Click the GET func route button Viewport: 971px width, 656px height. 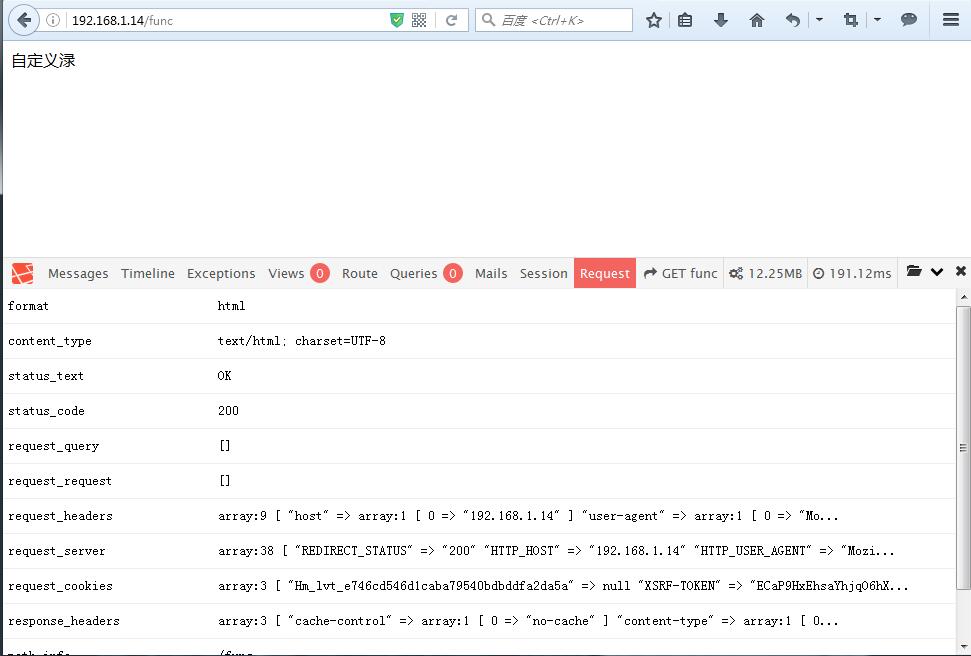pyautogui.click(x=680, y=272)
